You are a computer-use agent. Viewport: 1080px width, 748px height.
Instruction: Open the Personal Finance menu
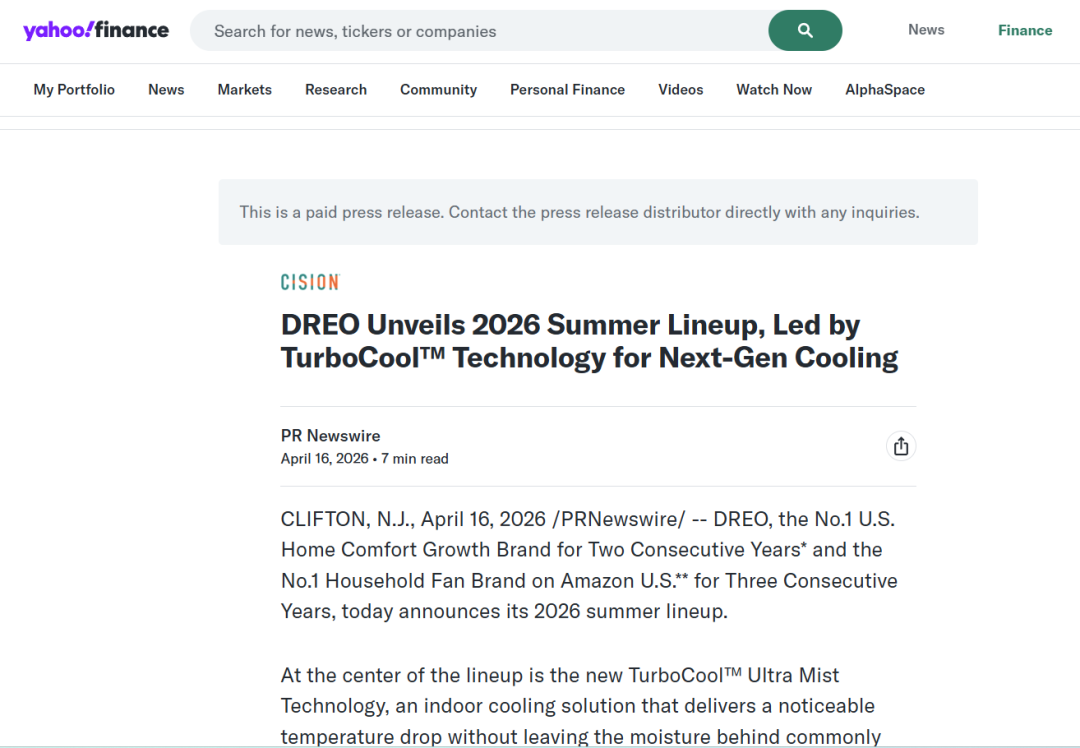[x=568, y=90]
